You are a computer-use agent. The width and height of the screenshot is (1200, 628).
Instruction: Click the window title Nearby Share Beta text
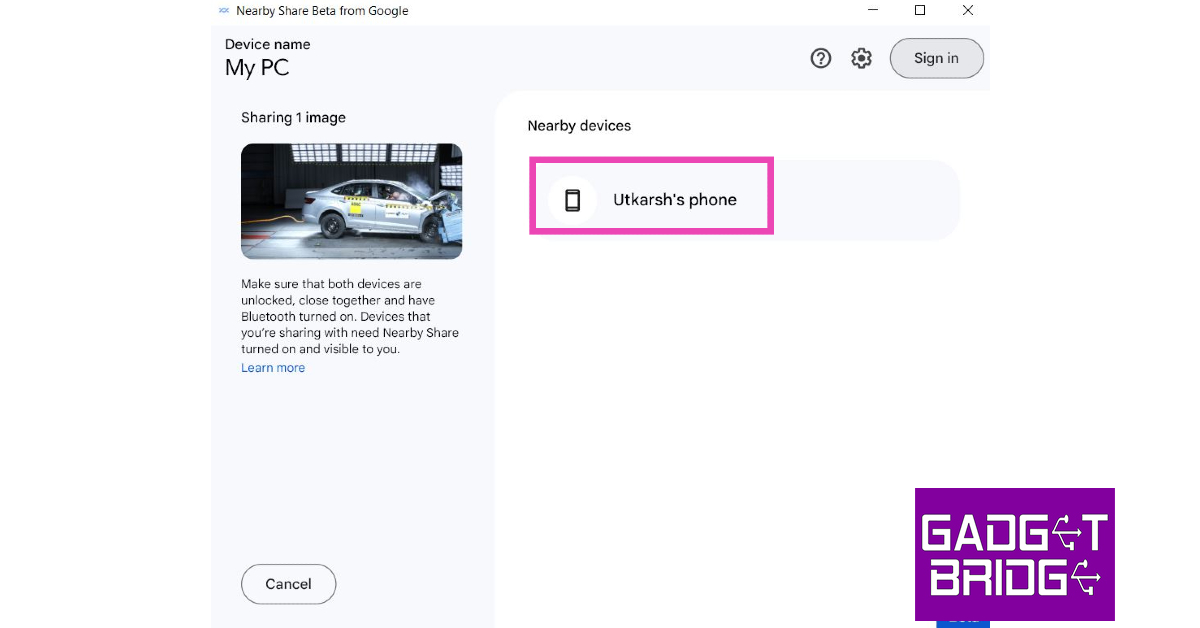[x=322, y=11]
